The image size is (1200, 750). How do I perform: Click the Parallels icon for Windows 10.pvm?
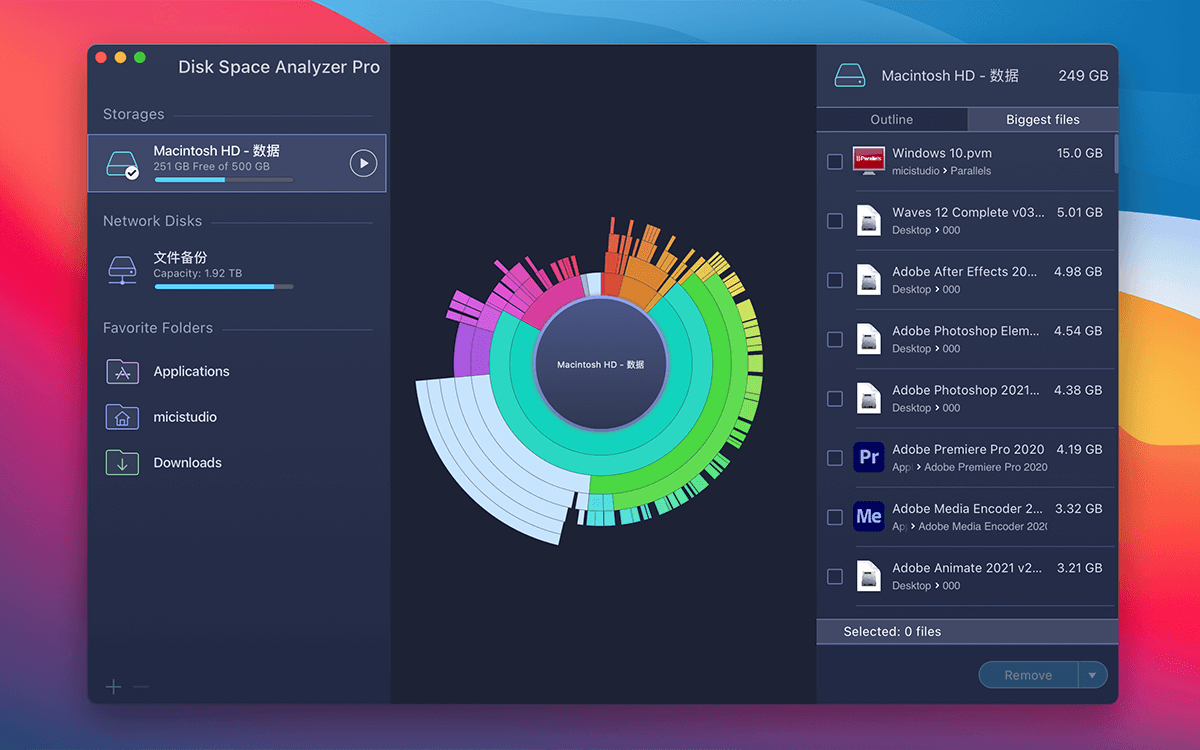click(869, 161)
